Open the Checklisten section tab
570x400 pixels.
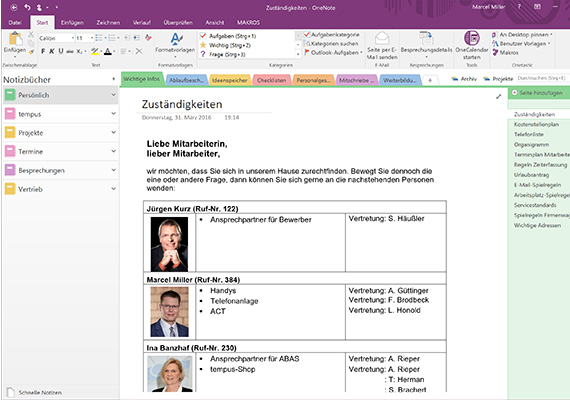pos(272,80)
